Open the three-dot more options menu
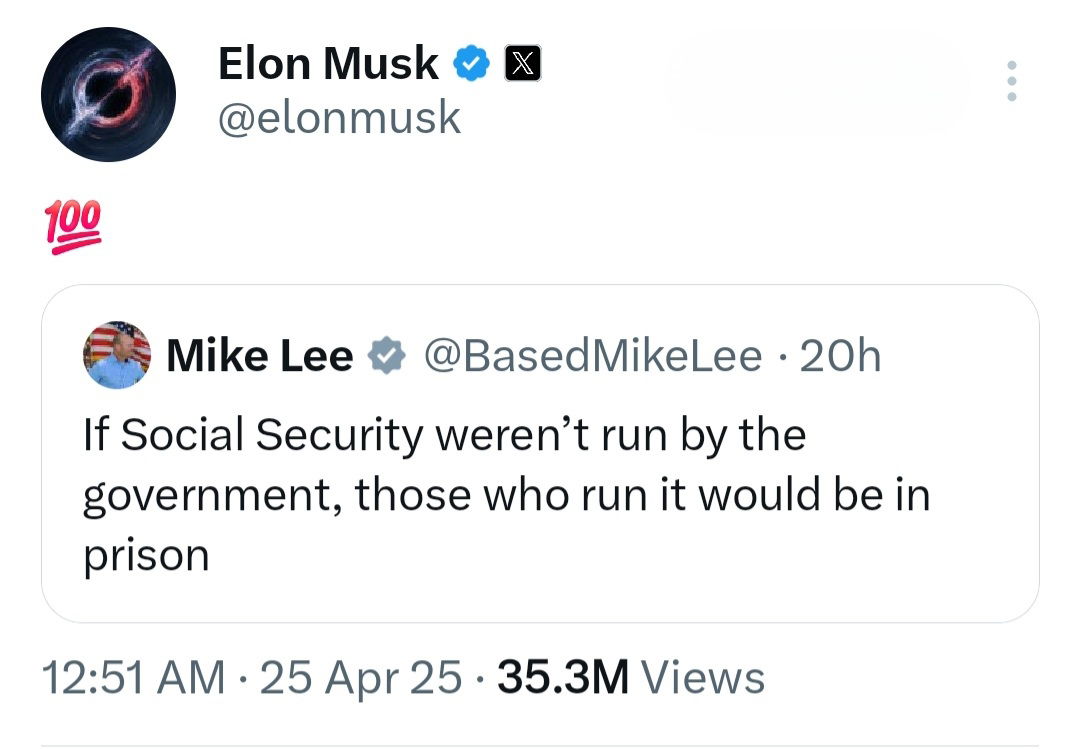 [x=1011, y=80]
